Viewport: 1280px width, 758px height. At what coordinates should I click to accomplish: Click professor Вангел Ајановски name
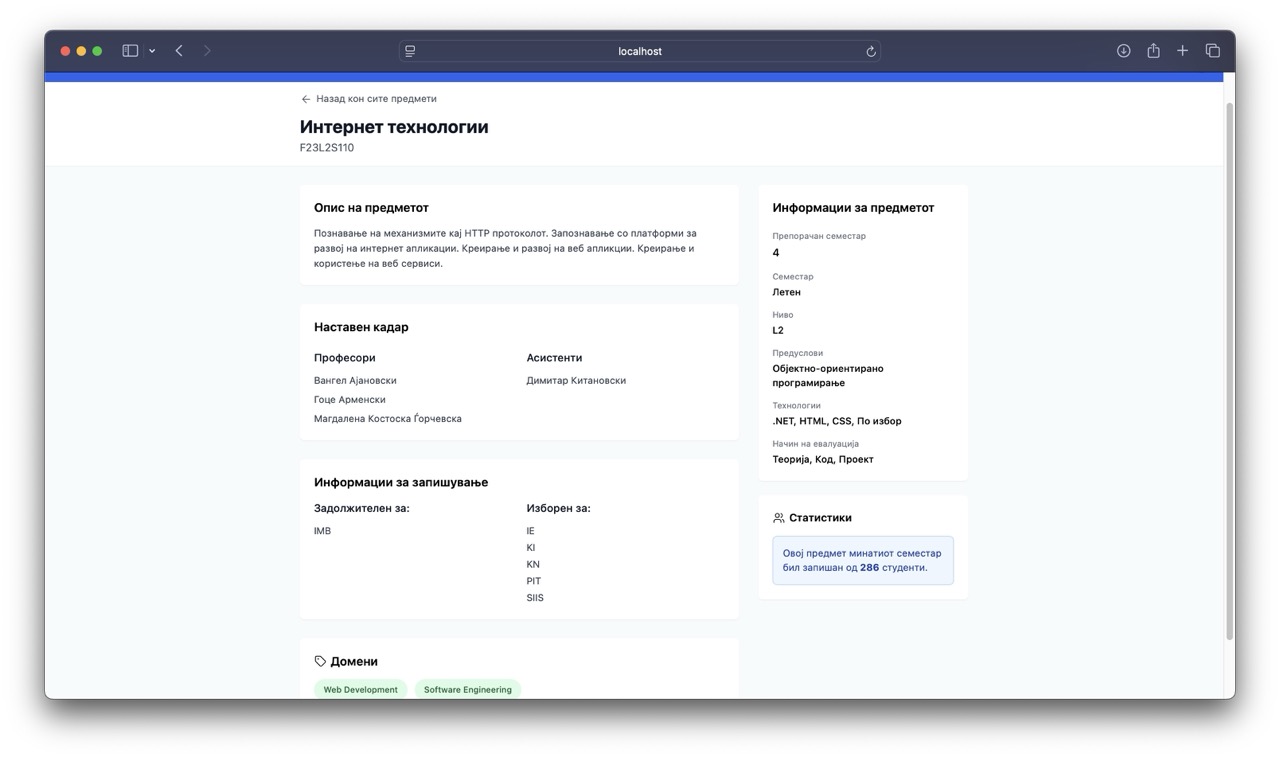tap(355, 380)
